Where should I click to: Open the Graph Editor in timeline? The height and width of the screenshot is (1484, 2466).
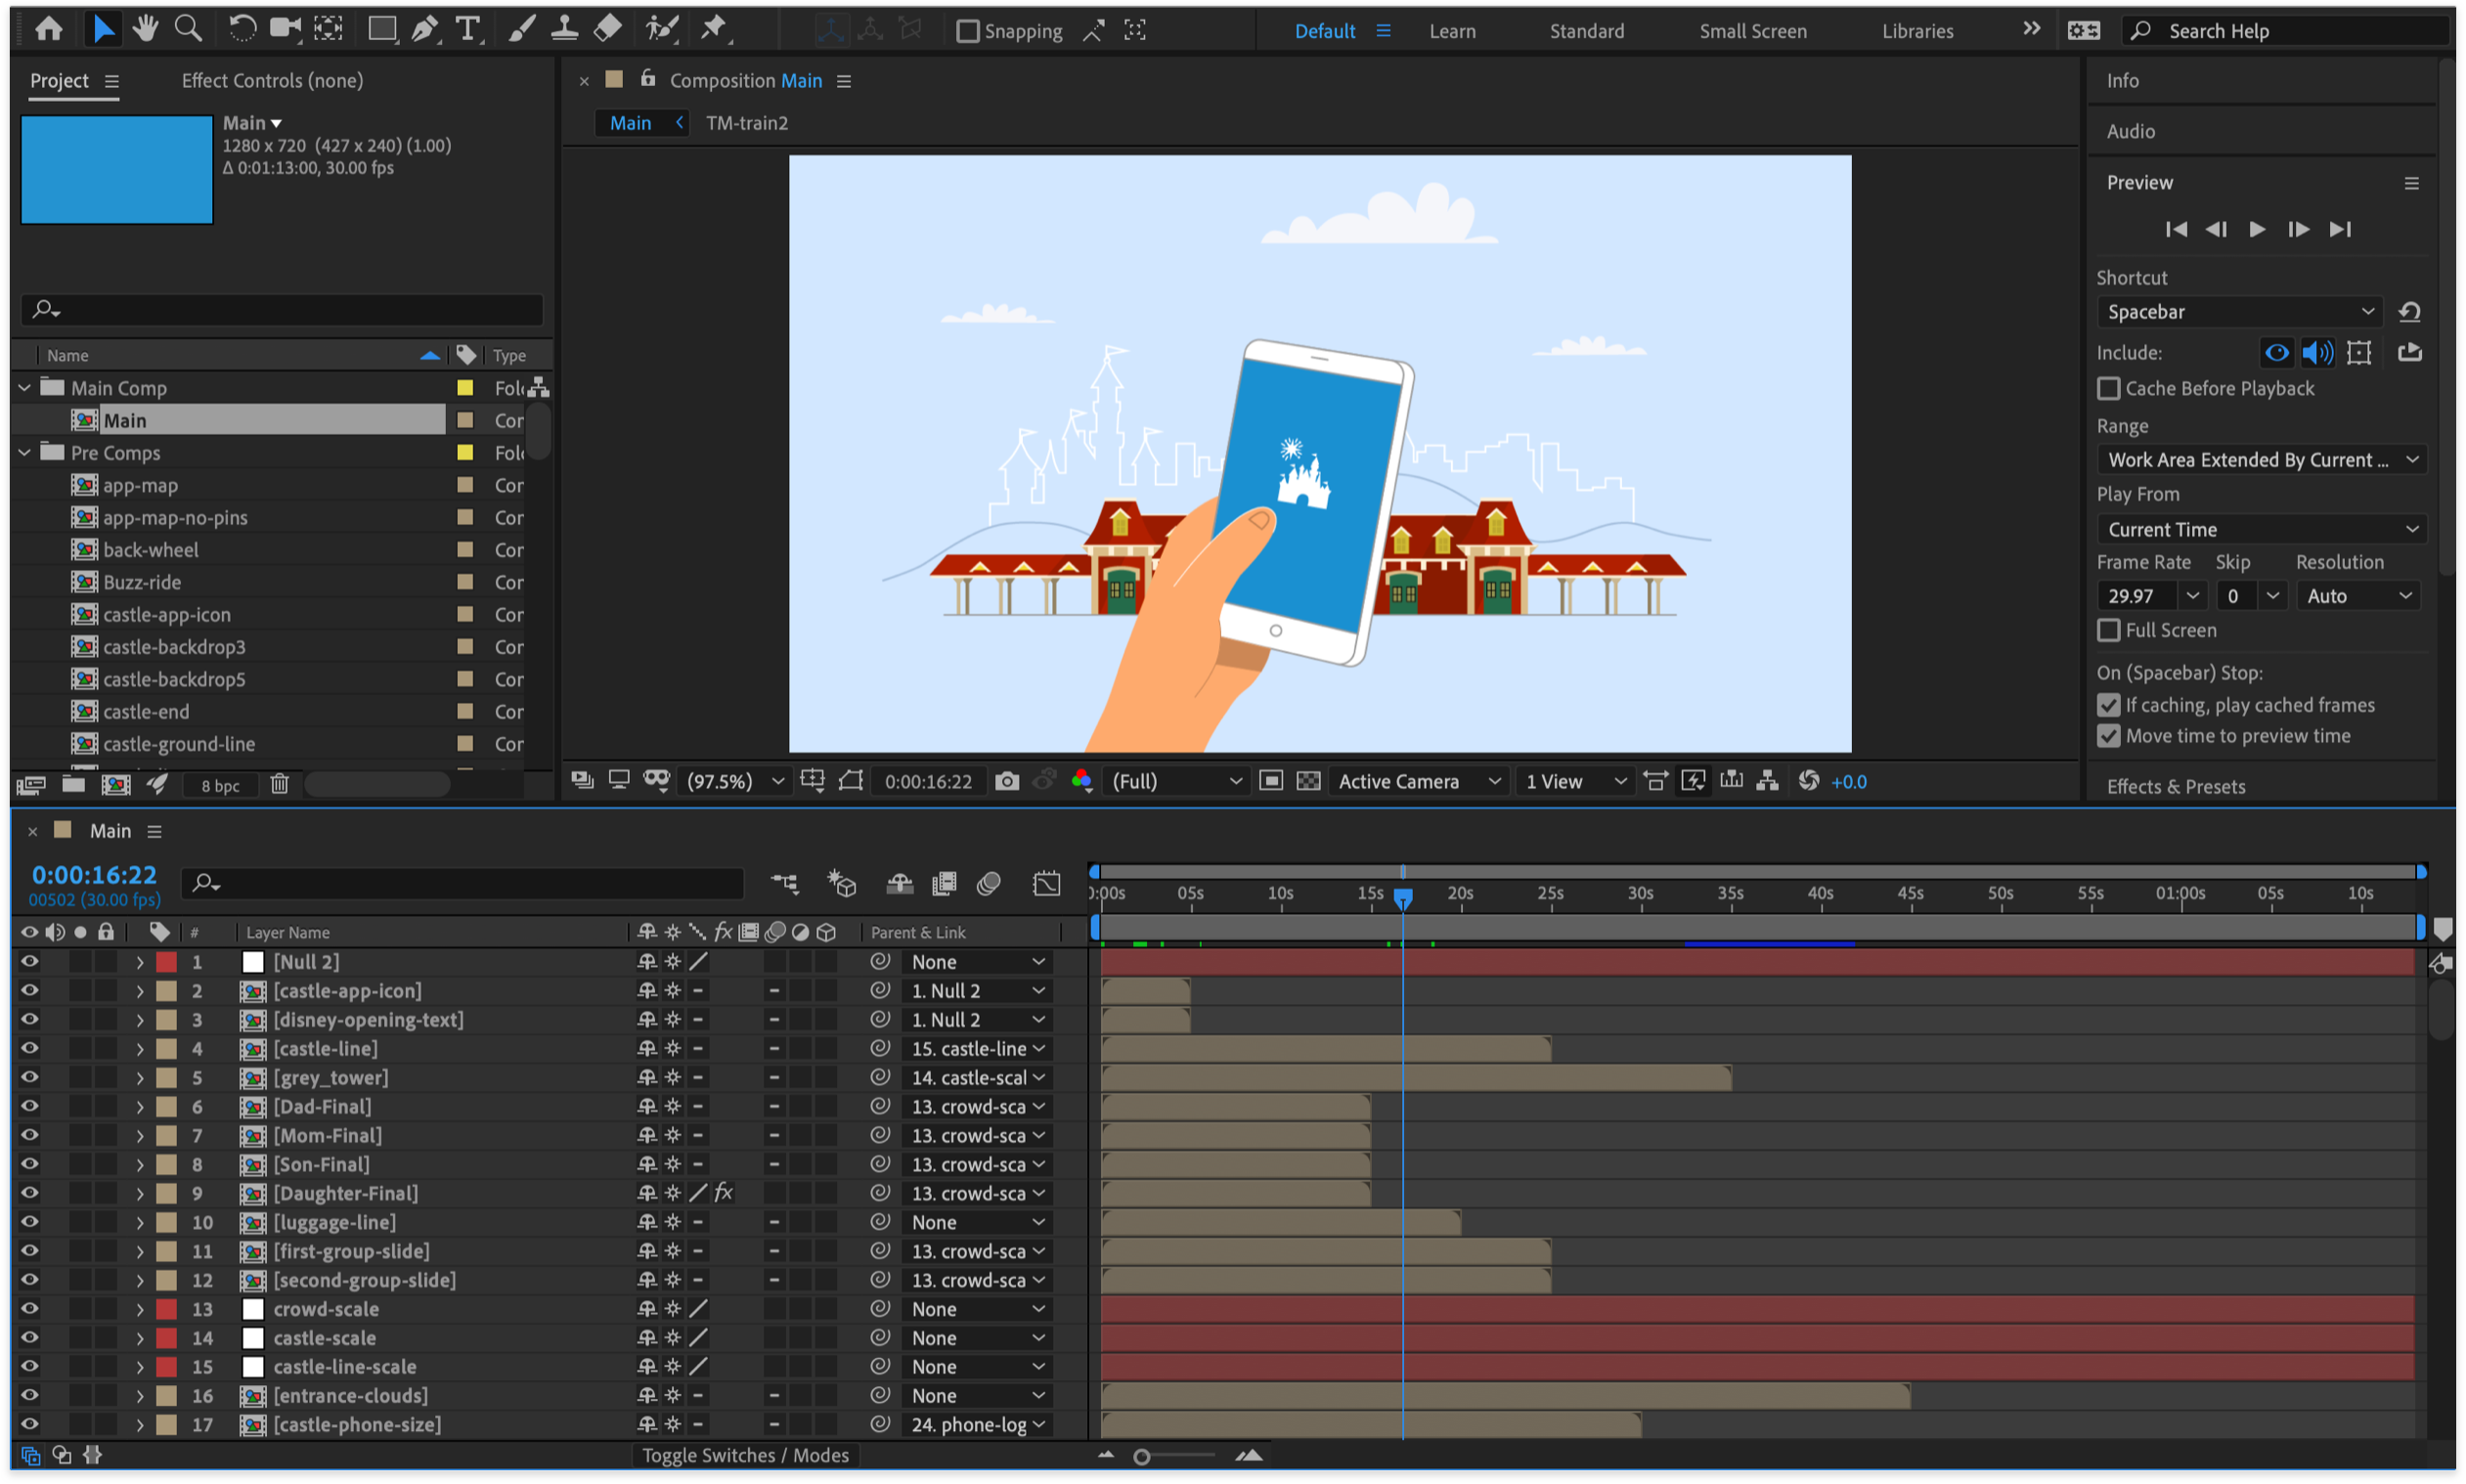click(1046, 883)
